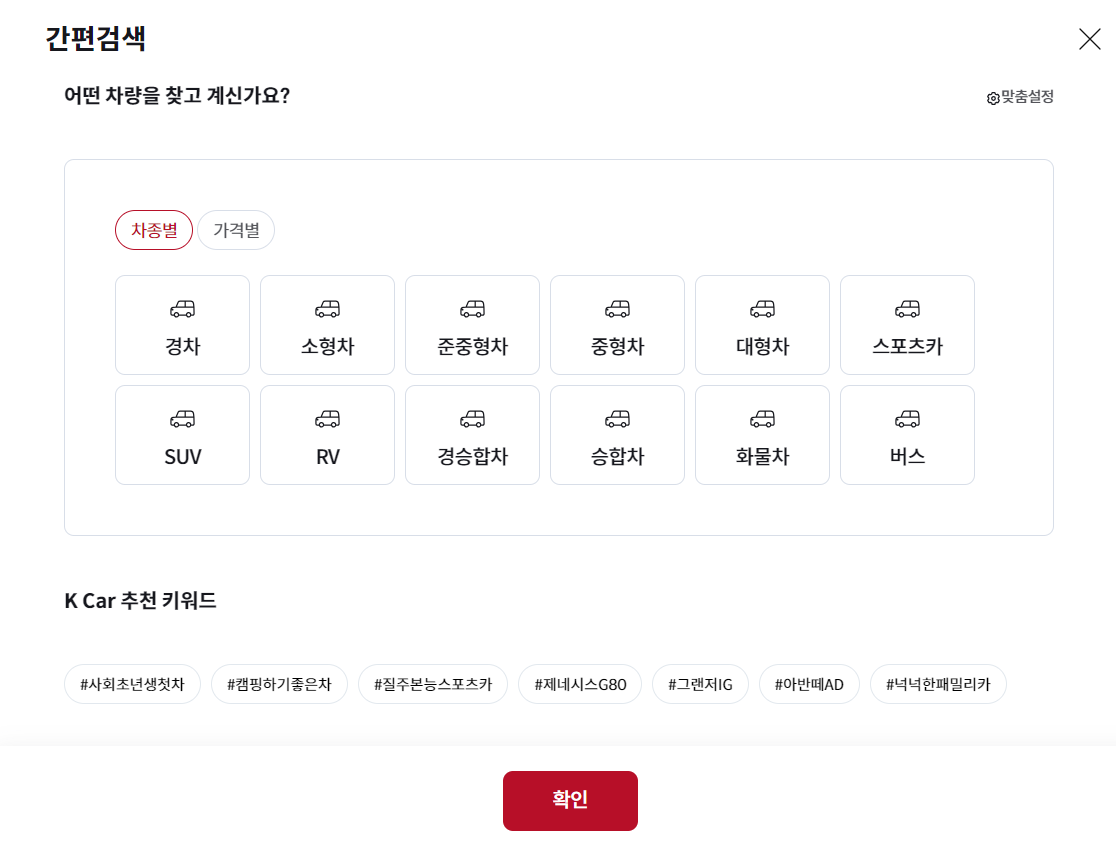1116x843 pixels.
Task: Switch to the 가격별 (by price) tab
Action: (236, 230)
